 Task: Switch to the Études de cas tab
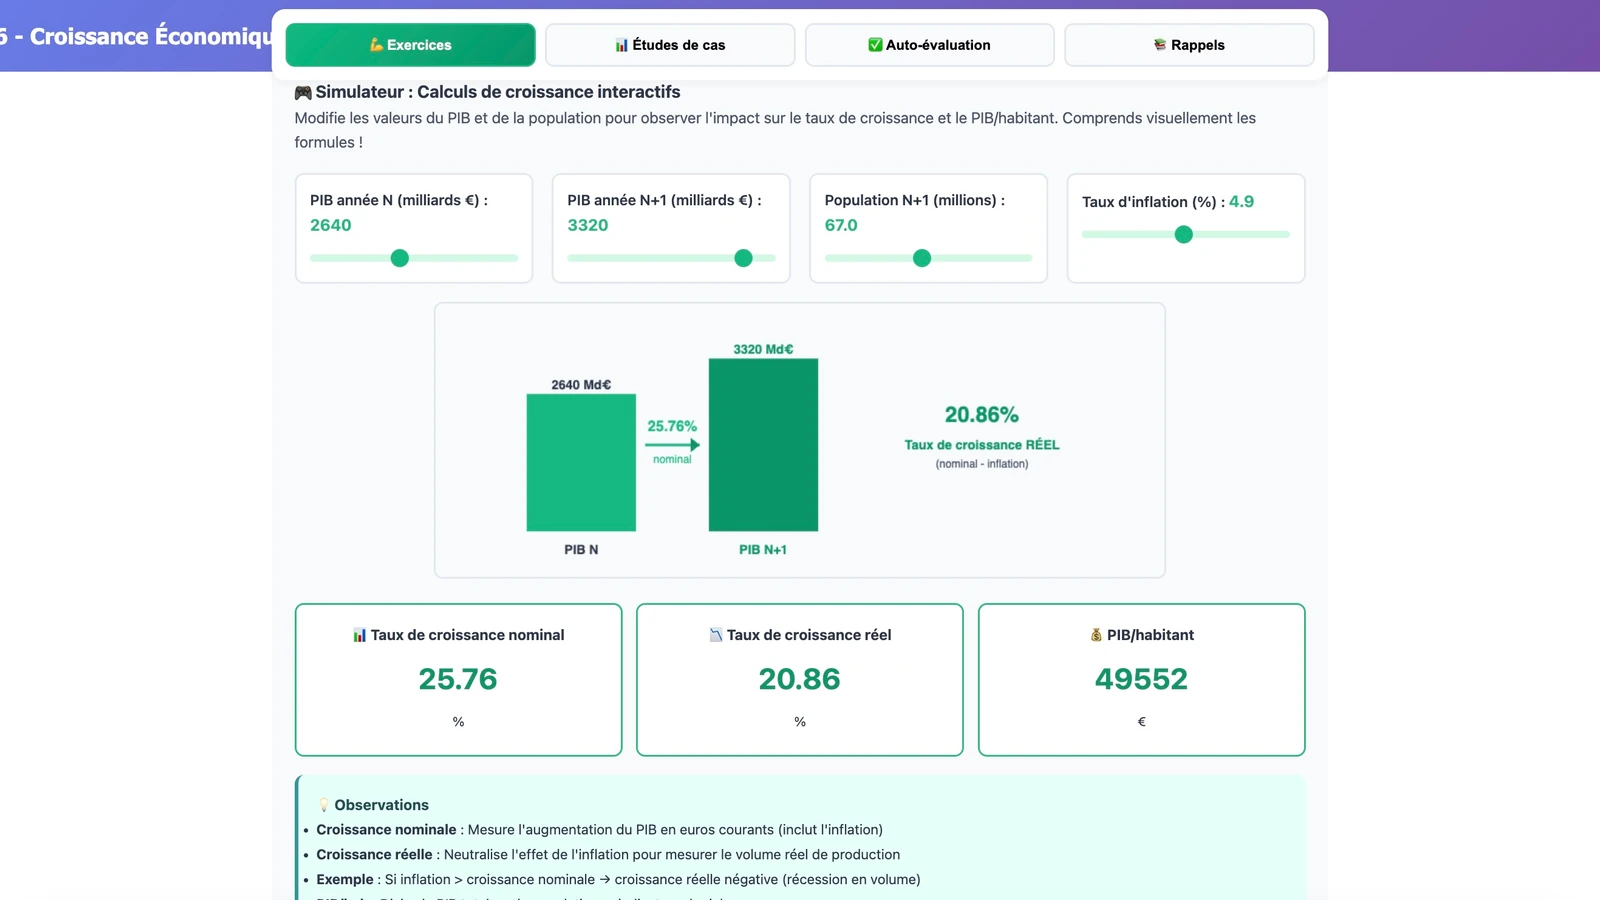[669, 44]
